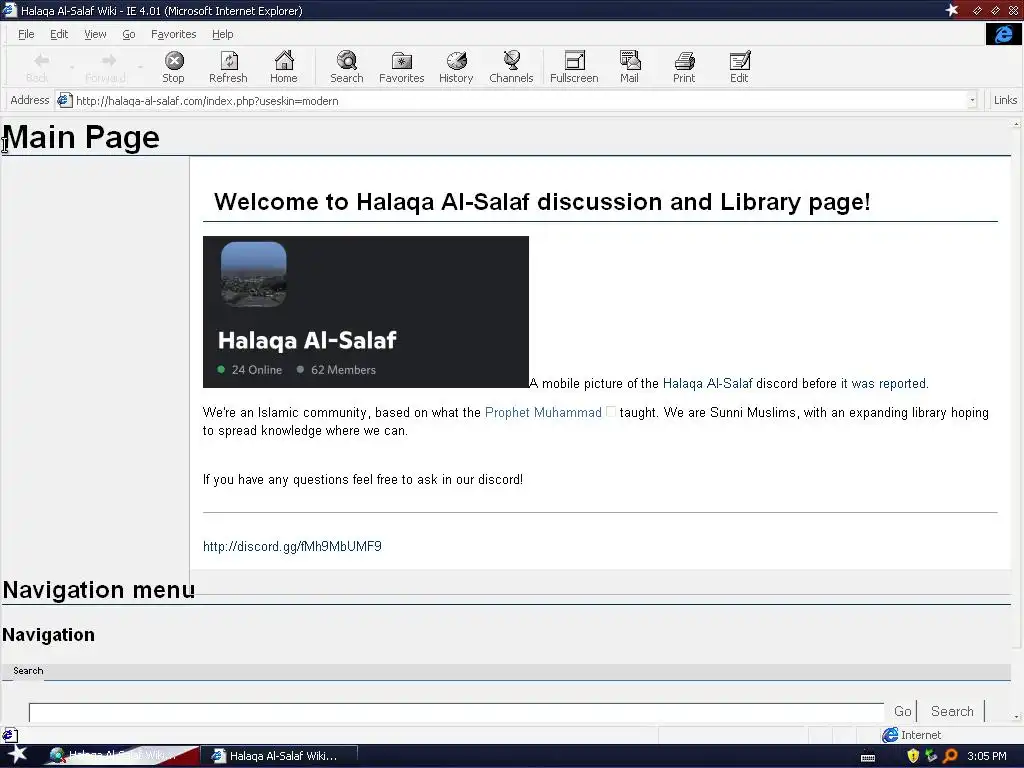Click the bold 'Navigation' subheading
This screenshot has height=768, width=1024.
[x=48, y=635]
